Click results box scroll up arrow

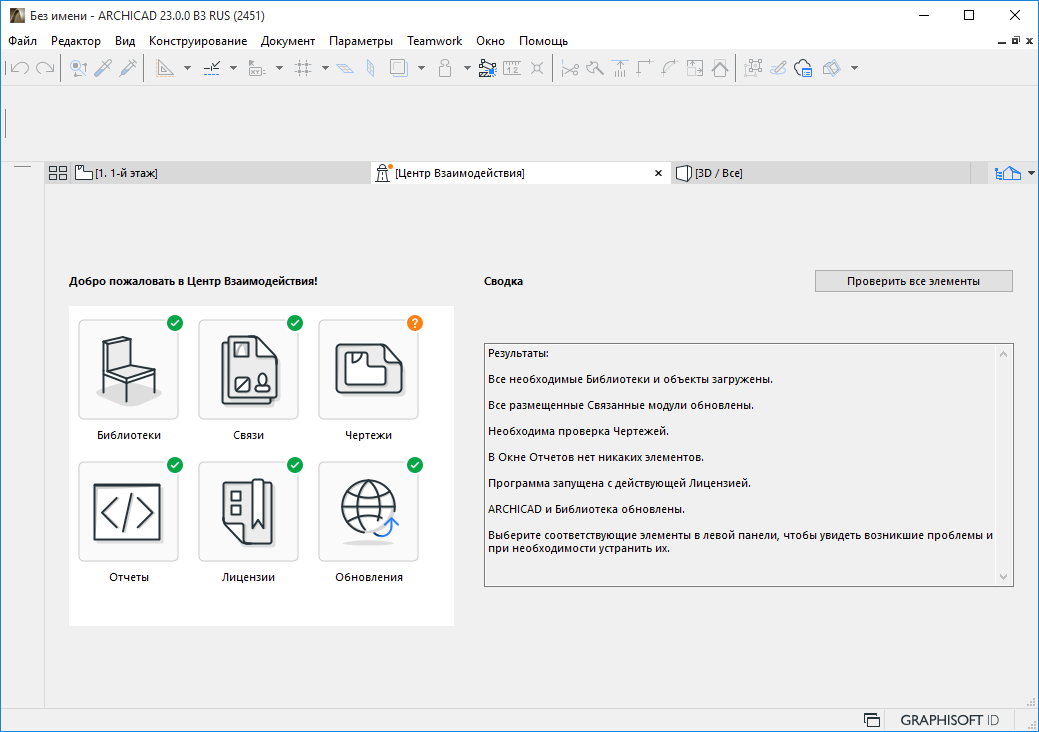coord(1003,354)
